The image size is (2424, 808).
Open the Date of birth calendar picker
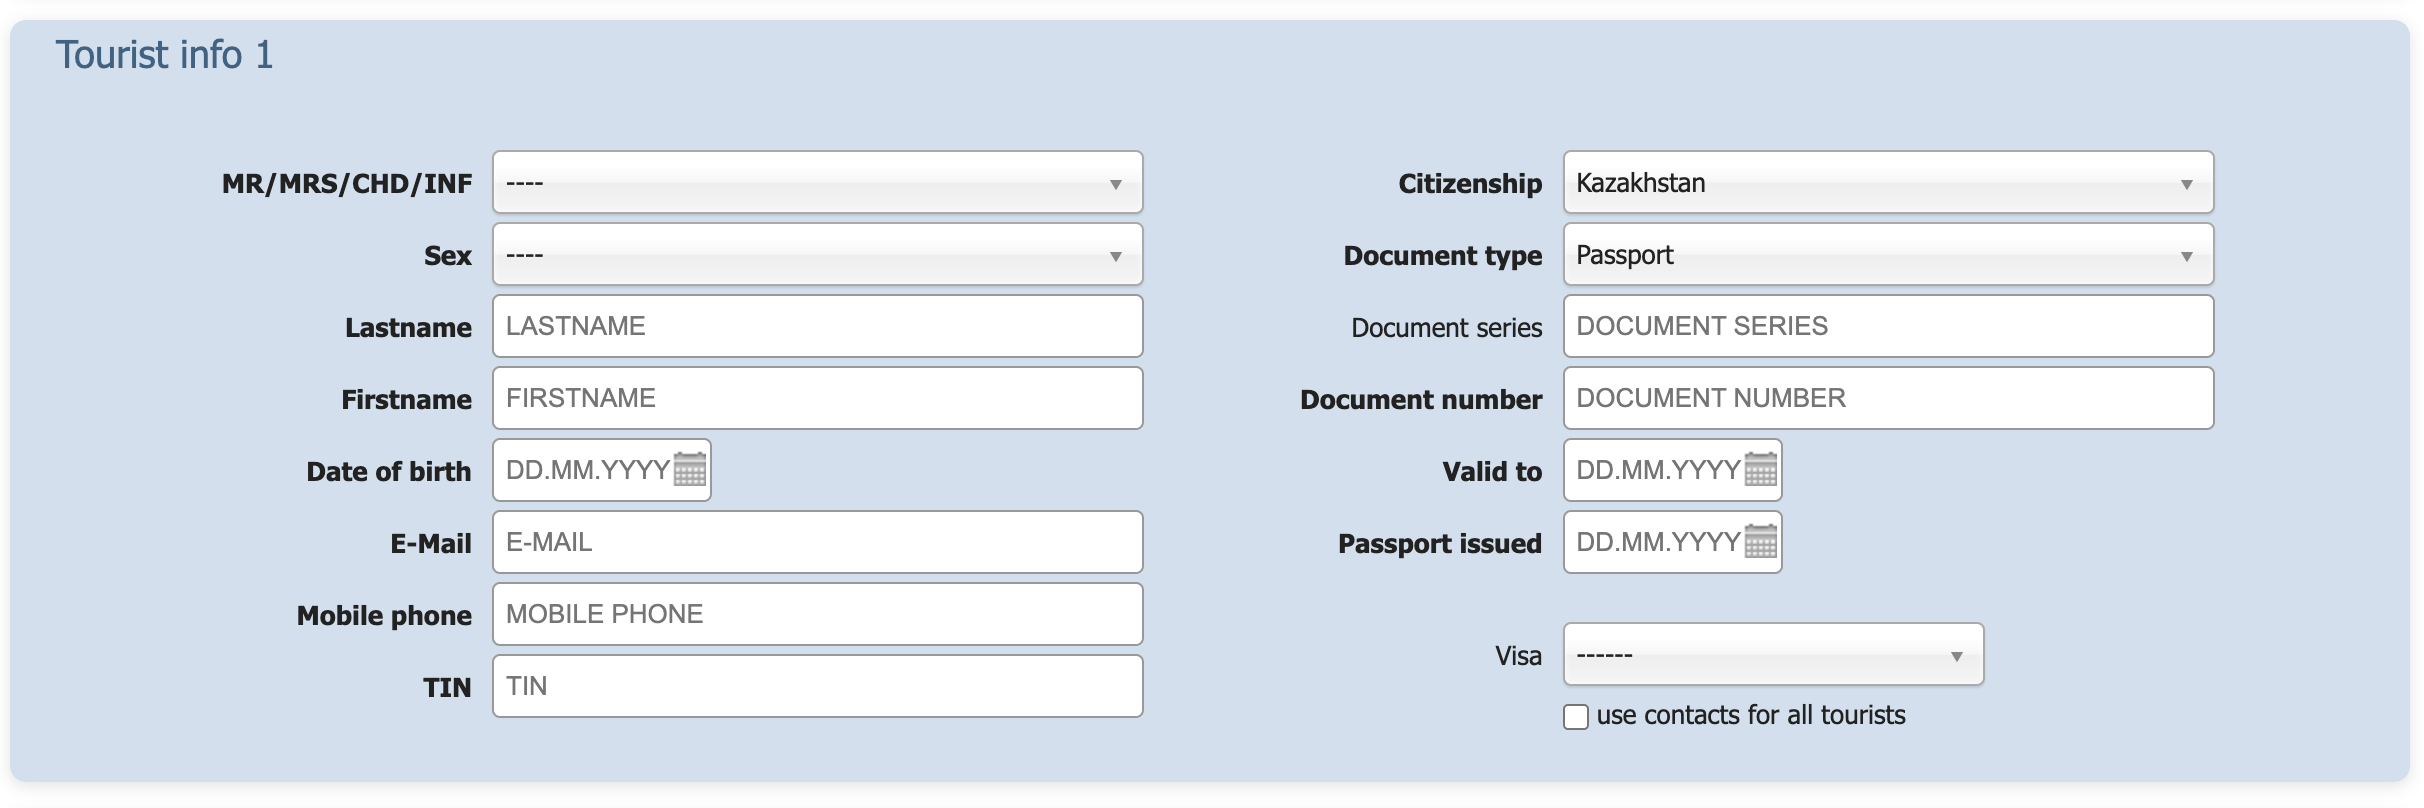pos(690,469)
